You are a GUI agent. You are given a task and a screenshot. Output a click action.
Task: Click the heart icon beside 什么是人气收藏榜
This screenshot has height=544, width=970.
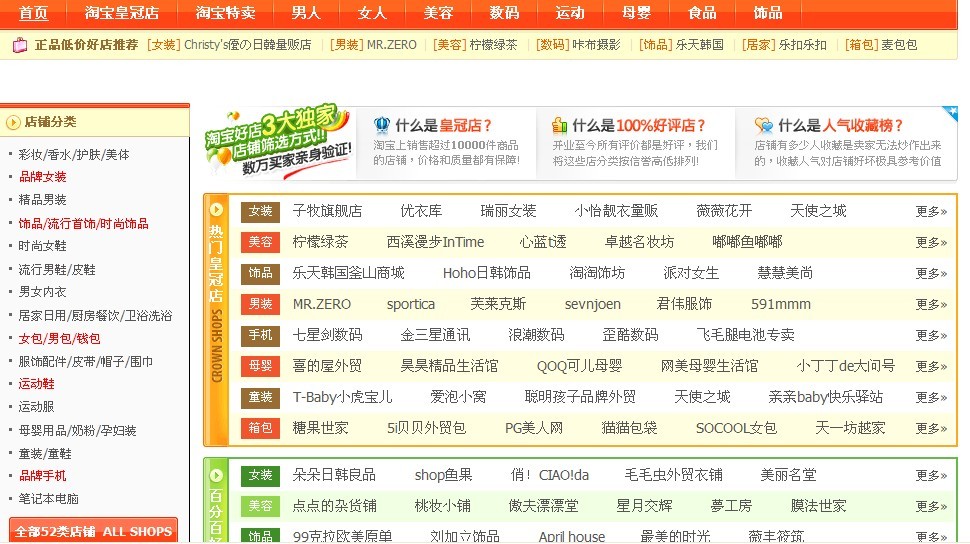[764, 125]
